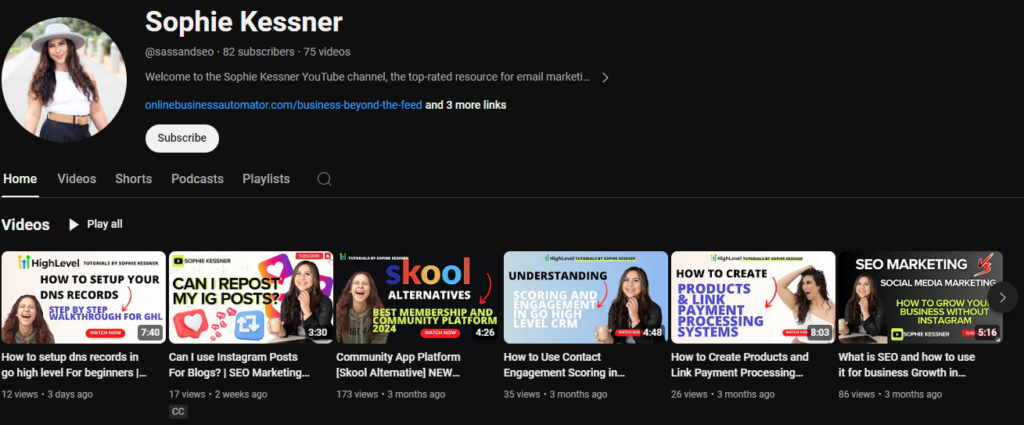Expand channel description with chevron arrow

tap(605, 78)
